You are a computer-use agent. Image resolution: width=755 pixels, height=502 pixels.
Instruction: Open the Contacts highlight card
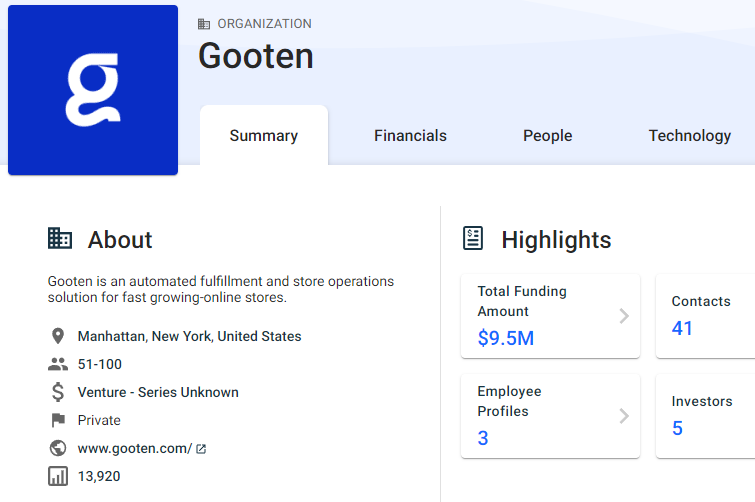[705, 316]
